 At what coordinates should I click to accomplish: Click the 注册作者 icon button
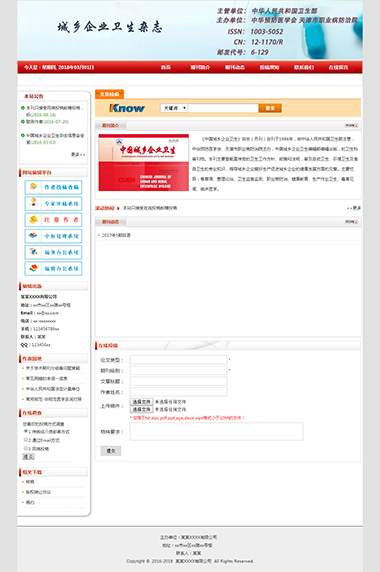(x=53, y=220)
